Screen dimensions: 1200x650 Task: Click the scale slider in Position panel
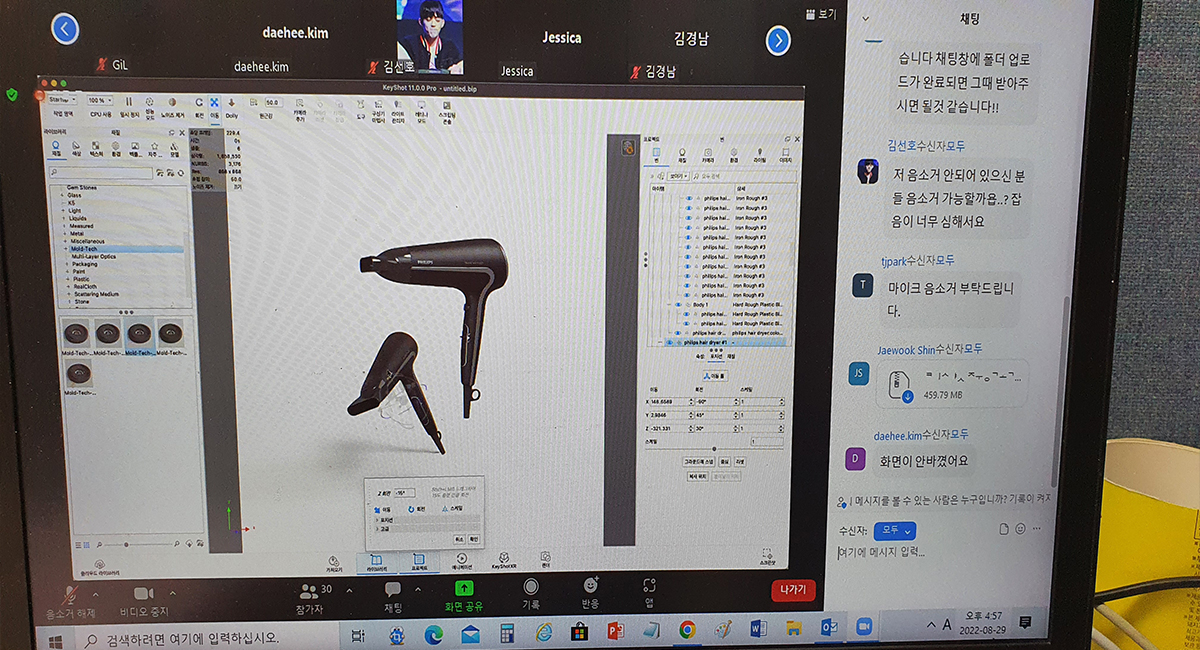[x=715, y=447]
